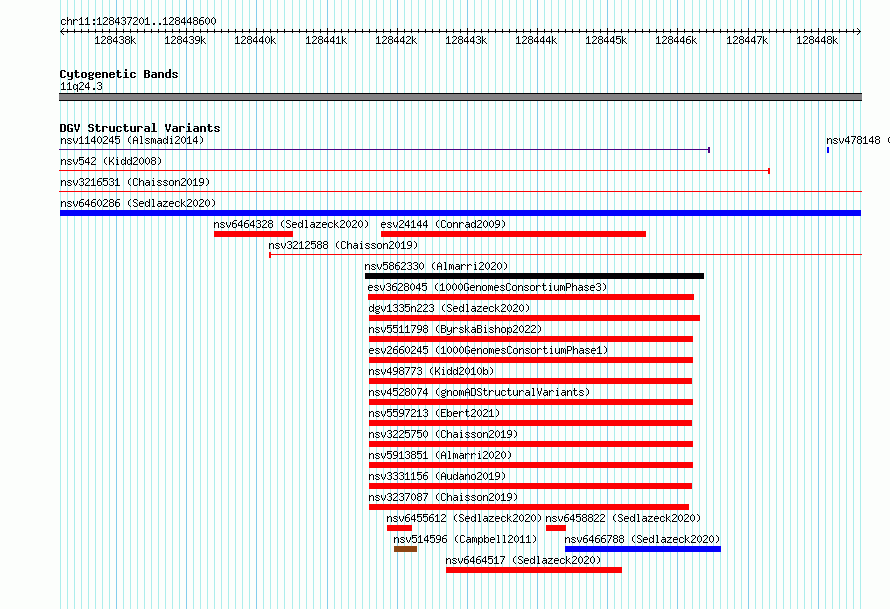
Task: Select the black nsv5862330 variant bar
Action: point(534,276)
